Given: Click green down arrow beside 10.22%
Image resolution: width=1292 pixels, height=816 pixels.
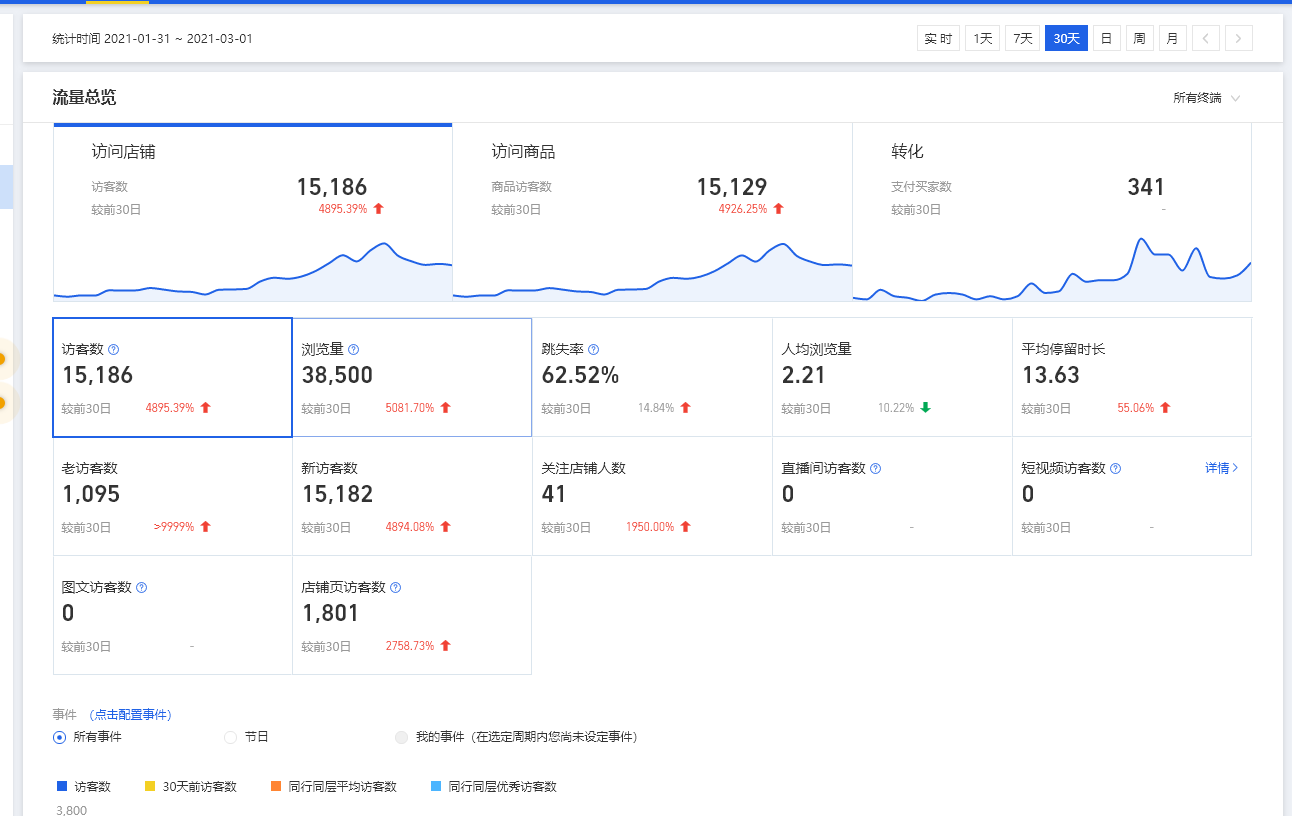Looking at the screenshot, I should [925, 408].
